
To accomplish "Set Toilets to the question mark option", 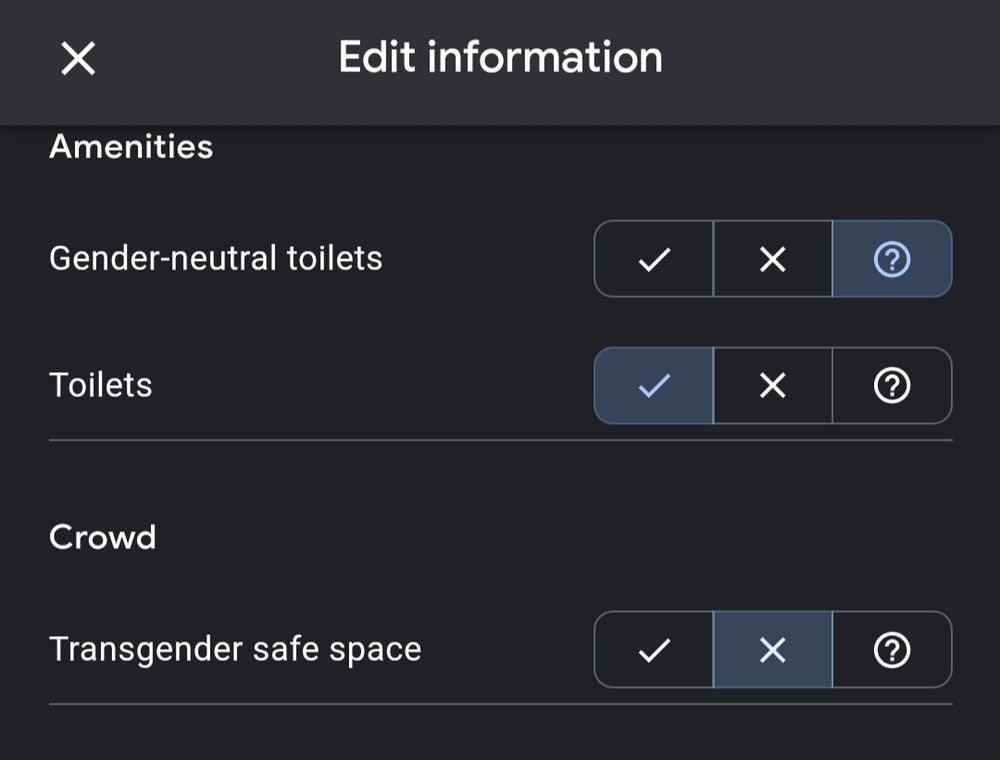I will tap(892, 385).
